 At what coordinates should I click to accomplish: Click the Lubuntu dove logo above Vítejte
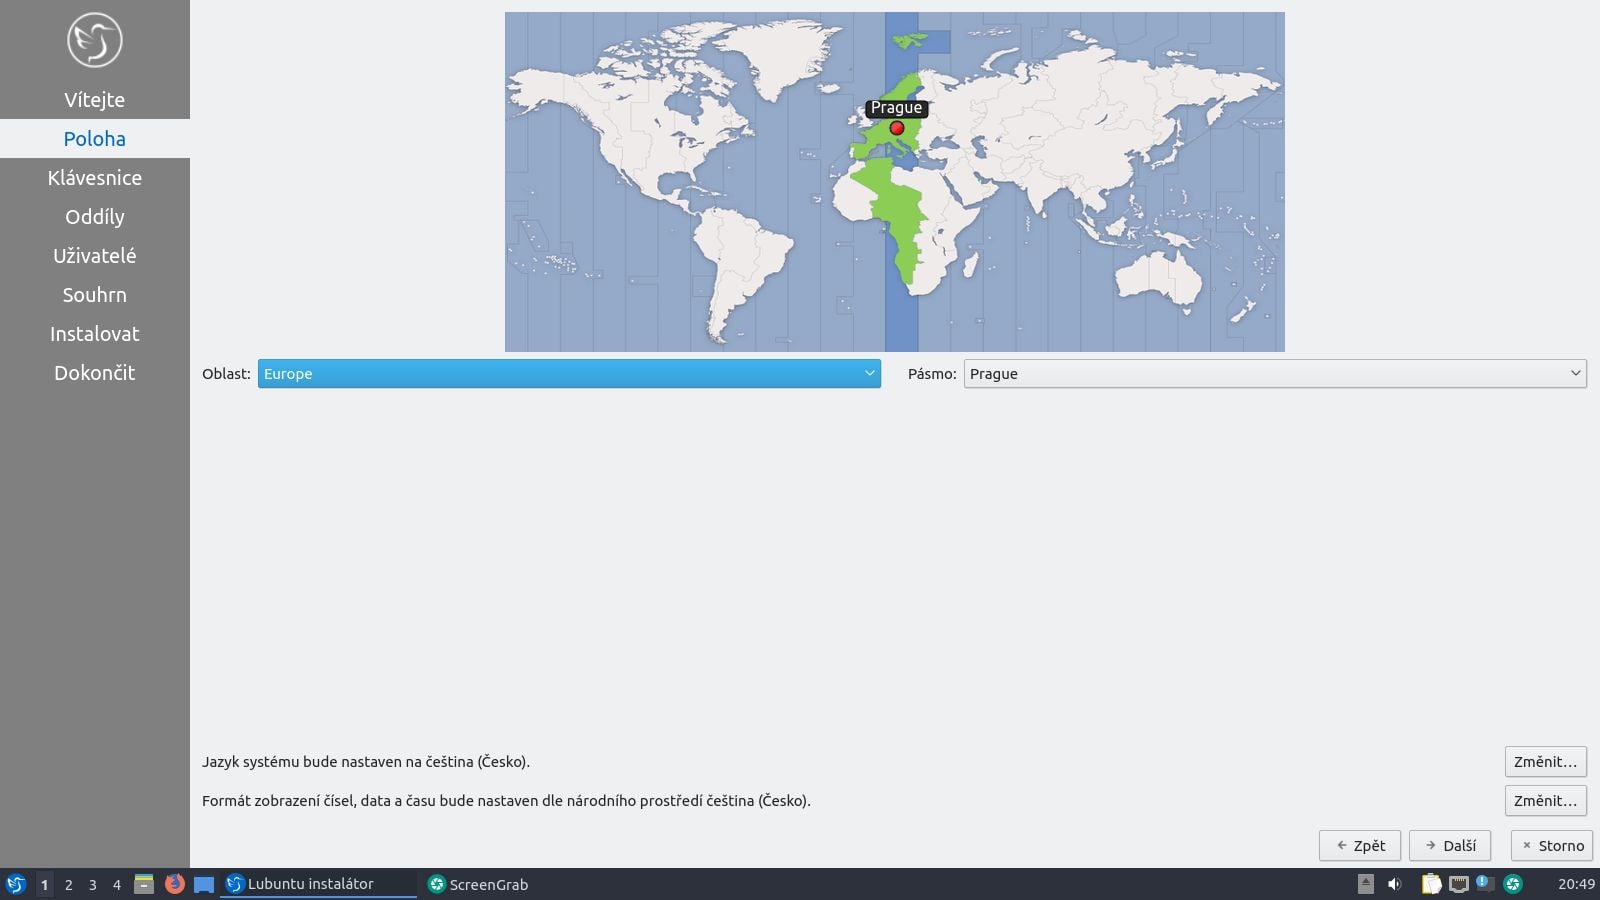[x=95, y=40]
